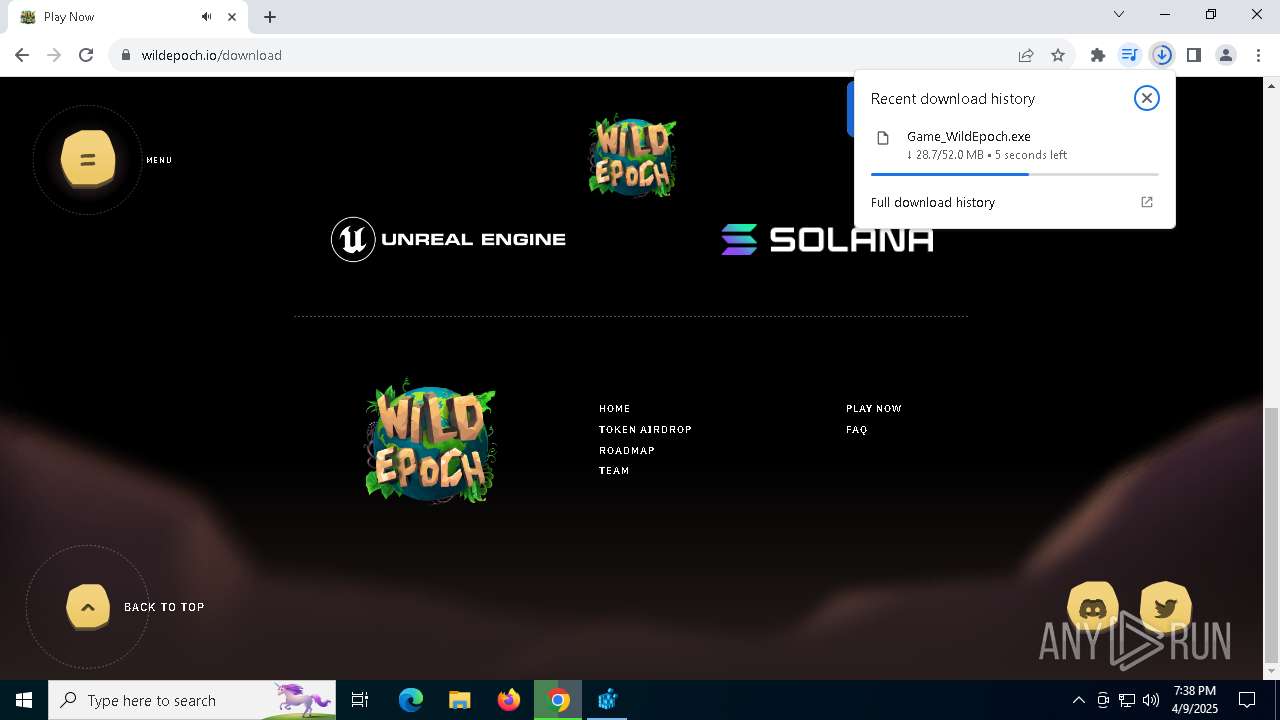Click the media control toolbar icon
1280x720 pixels.
1130,55
